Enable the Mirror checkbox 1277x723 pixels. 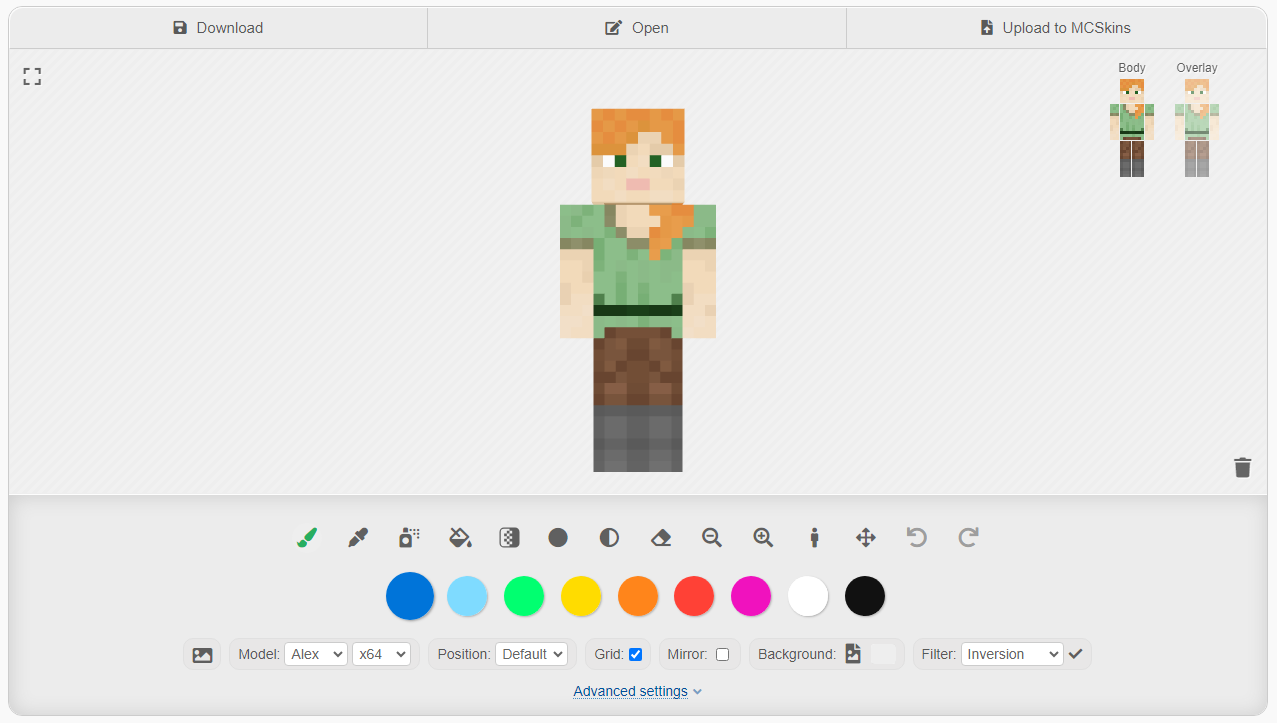(722, 655)
